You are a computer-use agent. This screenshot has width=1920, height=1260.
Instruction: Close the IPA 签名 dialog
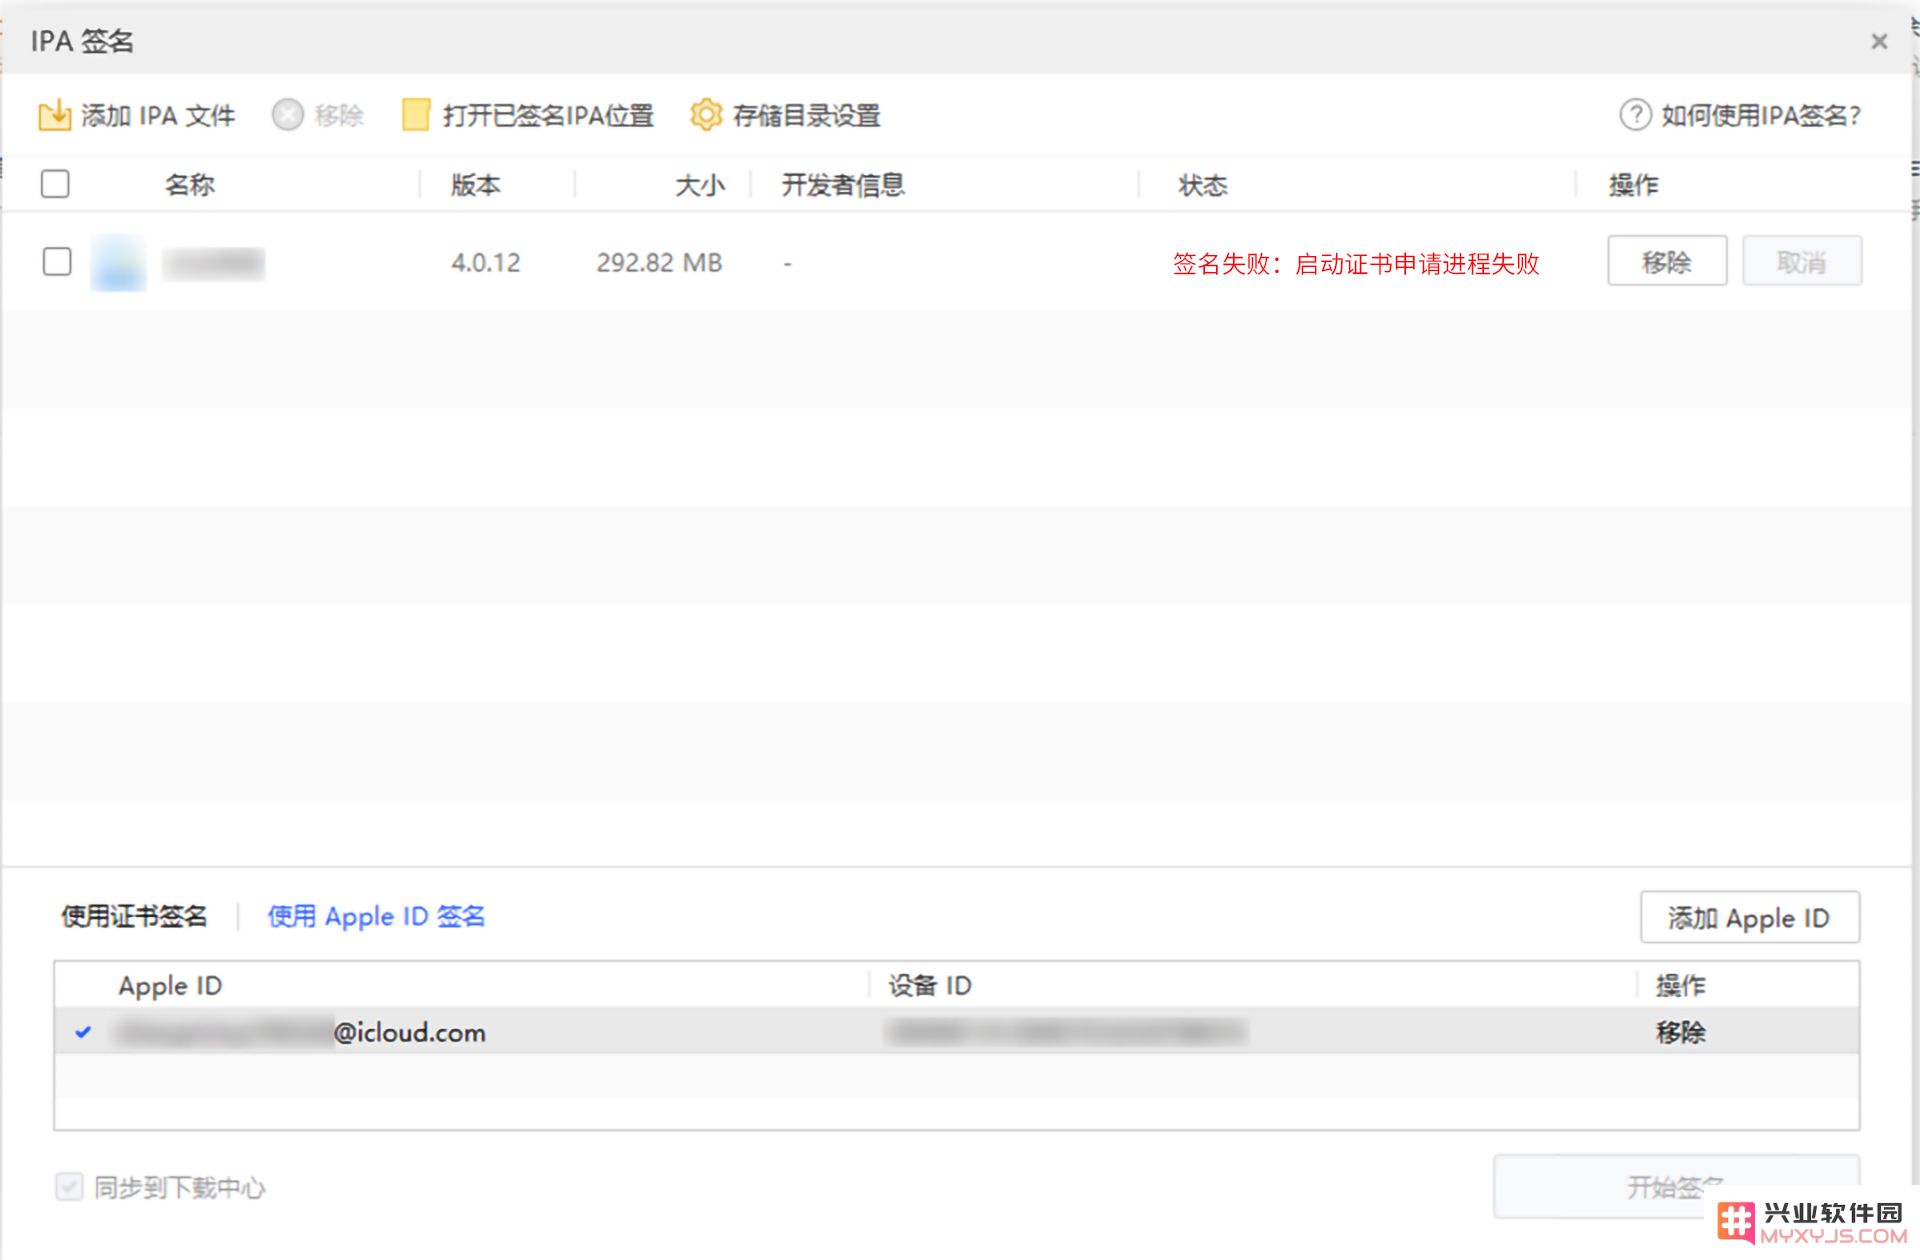pyautogui.click(x=1879, y=41)
